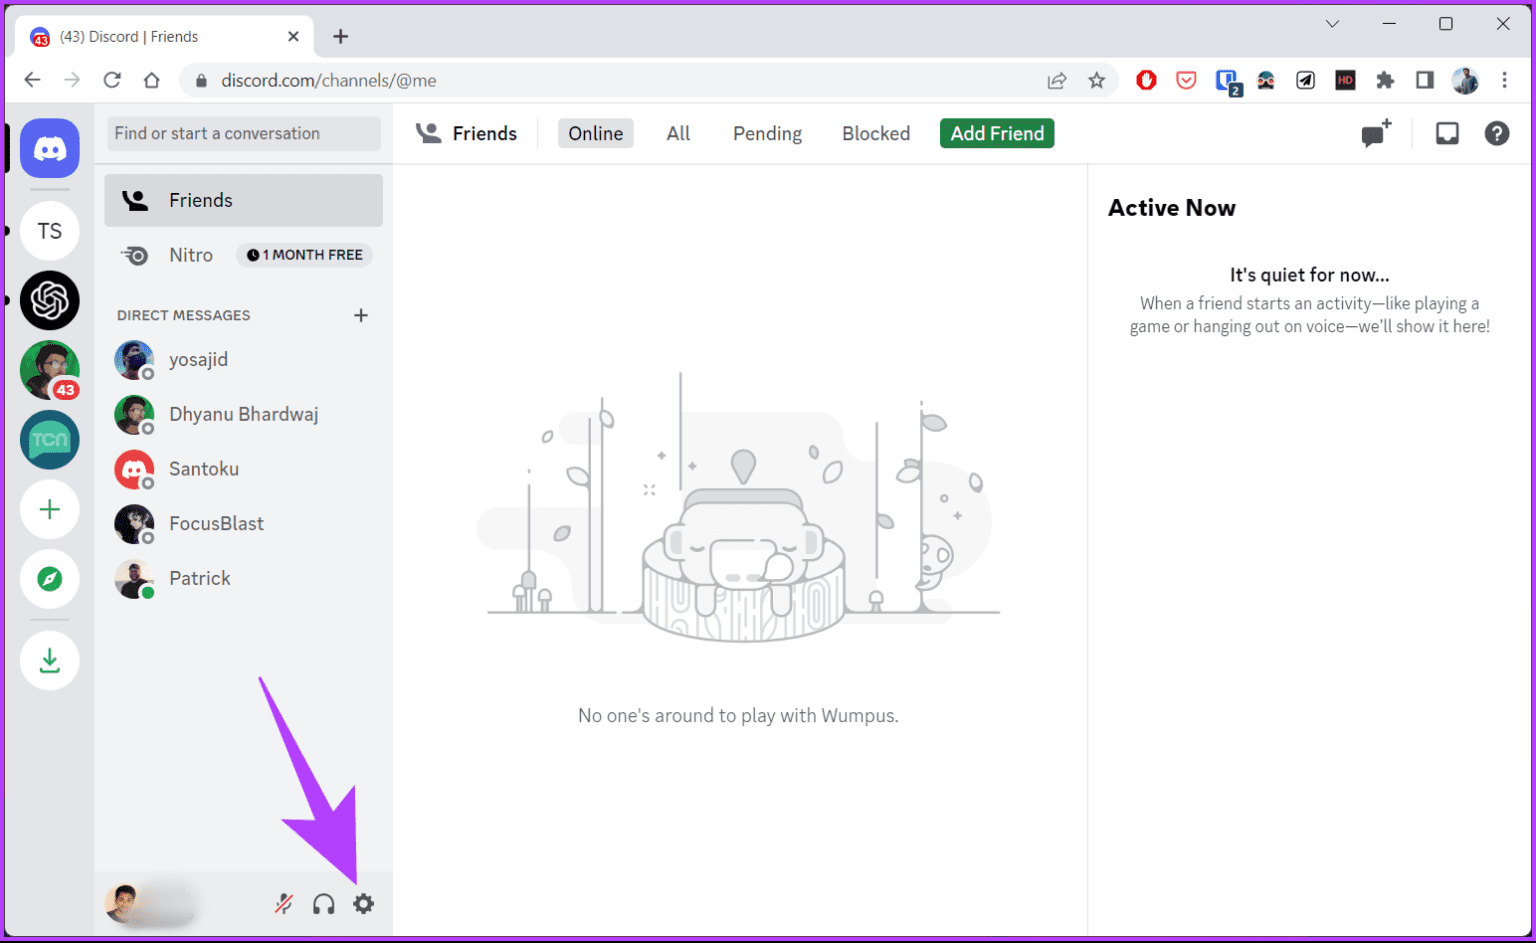Switch to the All friends tab
This screenshot has height=943, width=1536.
(678, 133)
